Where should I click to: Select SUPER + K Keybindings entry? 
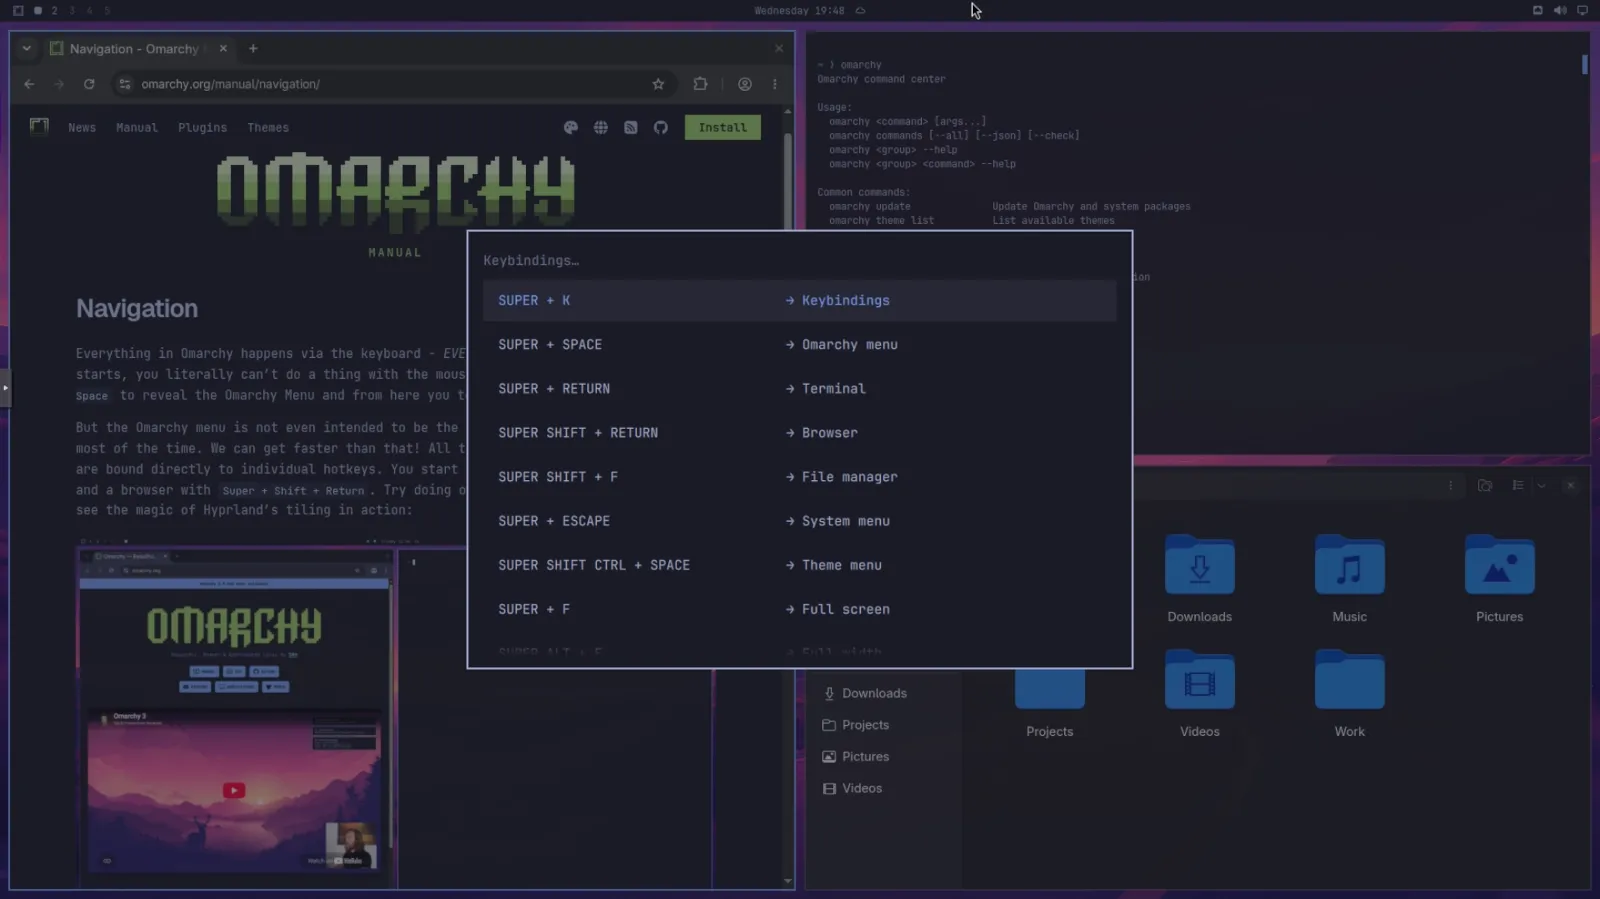[x=799, y=300]
